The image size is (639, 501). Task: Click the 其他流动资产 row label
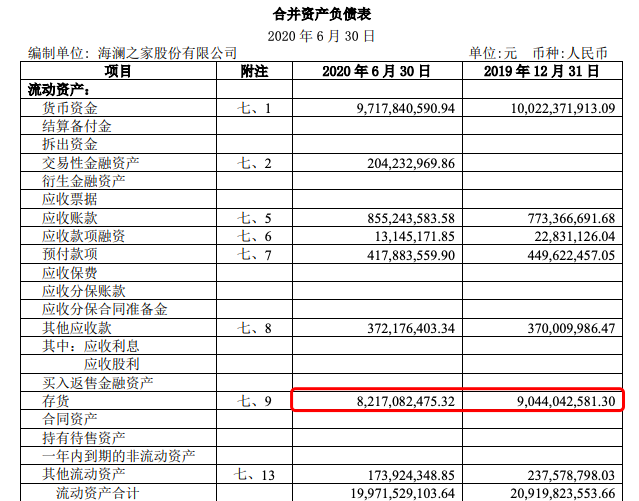[x=84, y=475]
